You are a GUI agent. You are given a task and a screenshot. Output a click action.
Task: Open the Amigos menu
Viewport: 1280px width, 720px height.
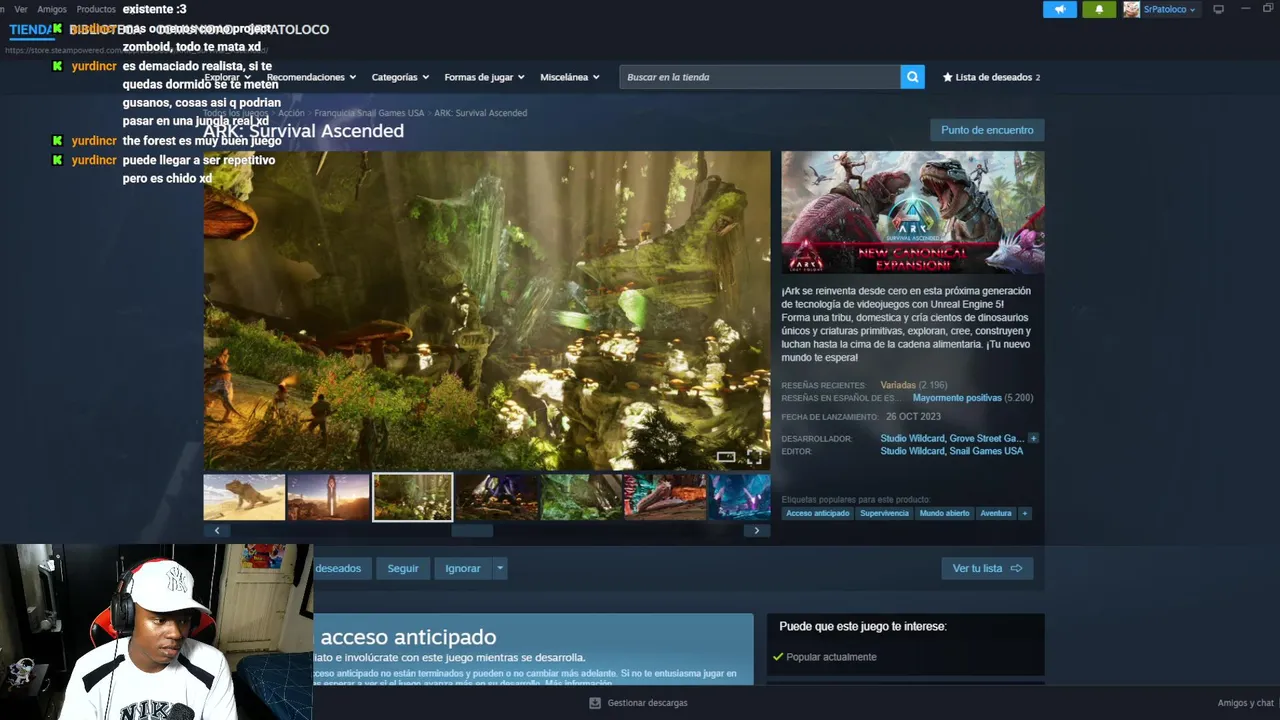52,9
